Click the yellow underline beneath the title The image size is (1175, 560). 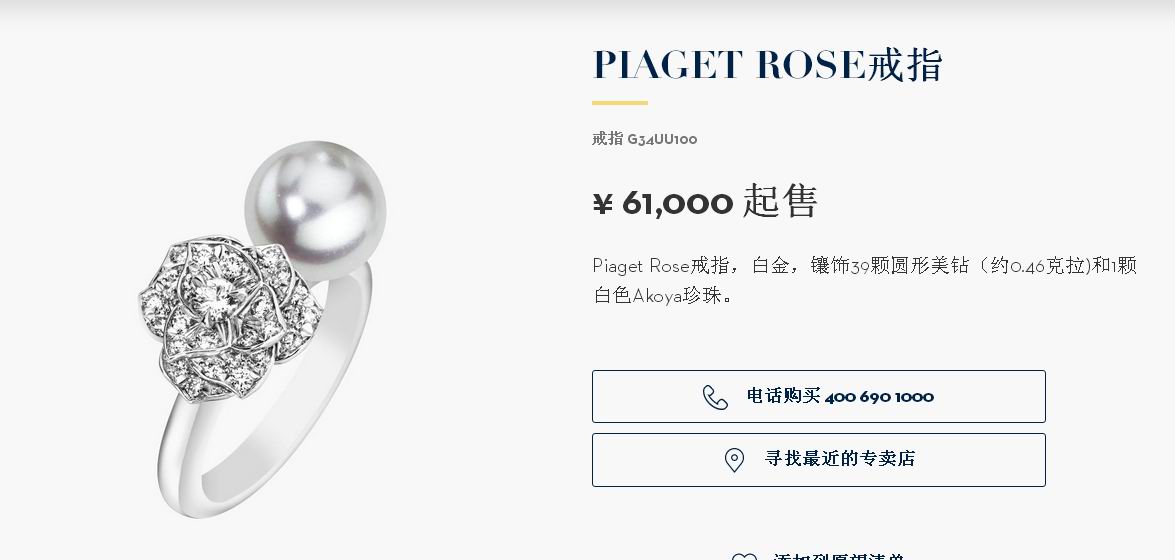pos(620,103)
